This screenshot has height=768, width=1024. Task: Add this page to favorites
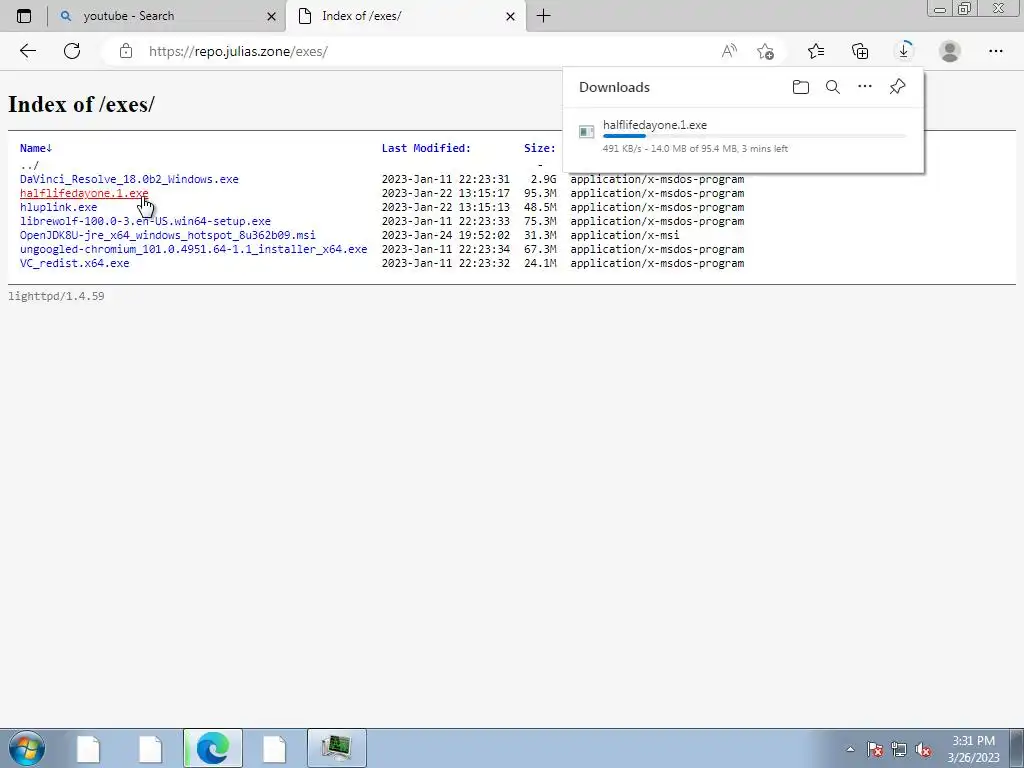(x=765, y=51)
